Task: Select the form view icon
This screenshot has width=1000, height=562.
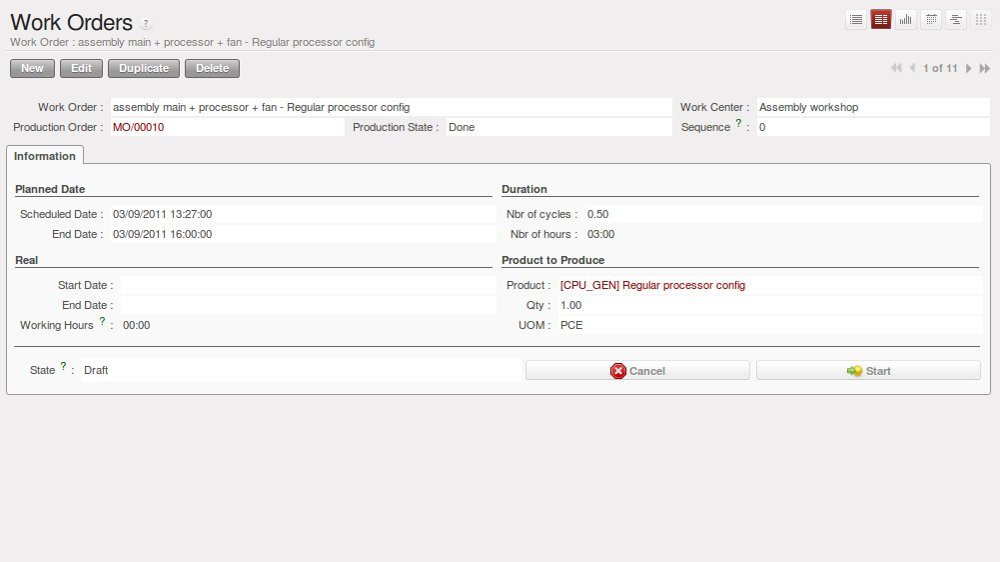Action: 881,19
